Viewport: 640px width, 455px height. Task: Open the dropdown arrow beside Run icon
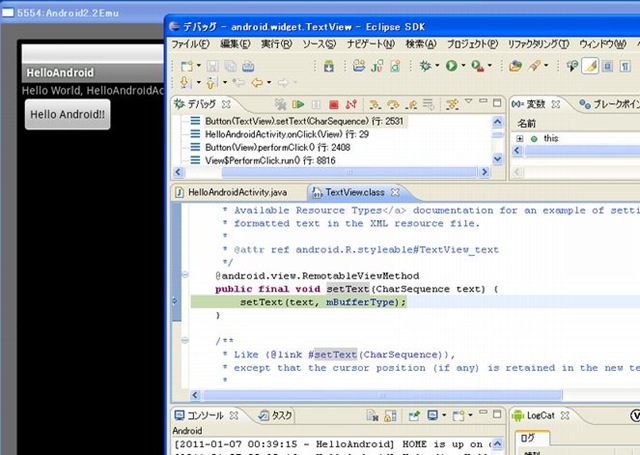pos(463,66)
